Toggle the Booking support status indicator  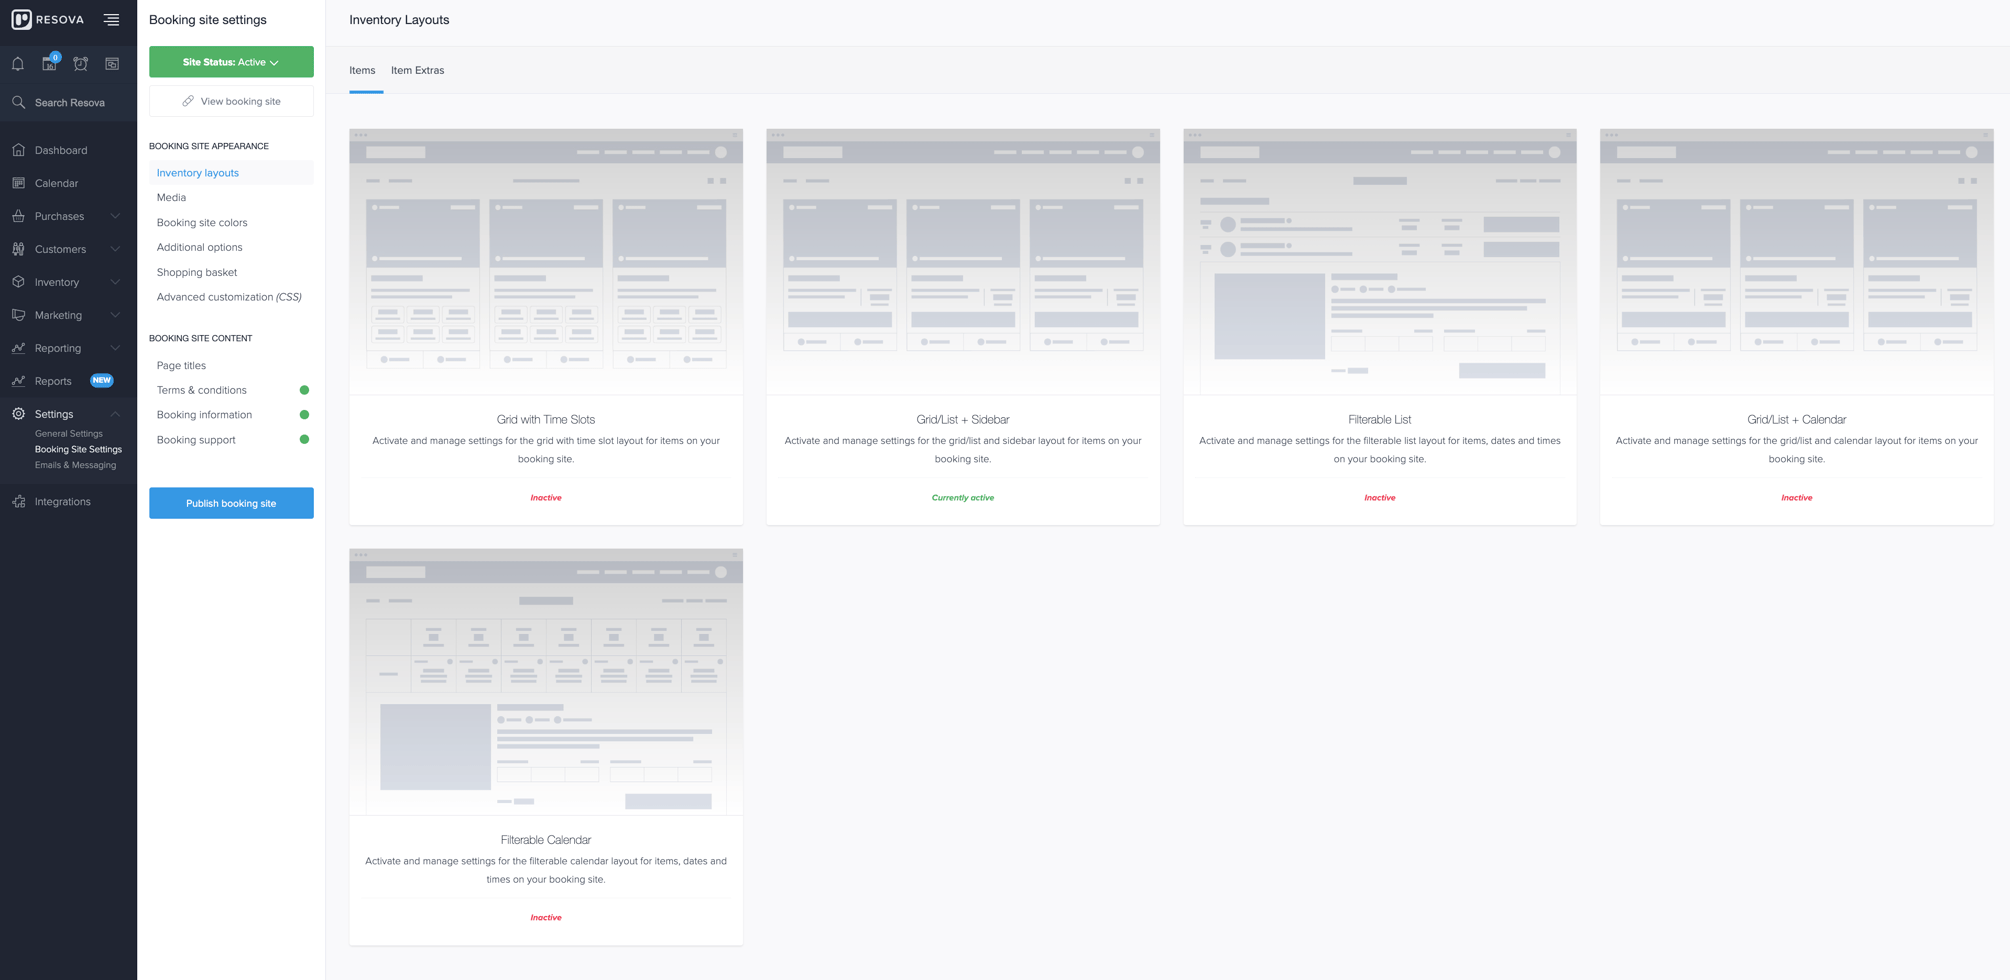(305, 439)
